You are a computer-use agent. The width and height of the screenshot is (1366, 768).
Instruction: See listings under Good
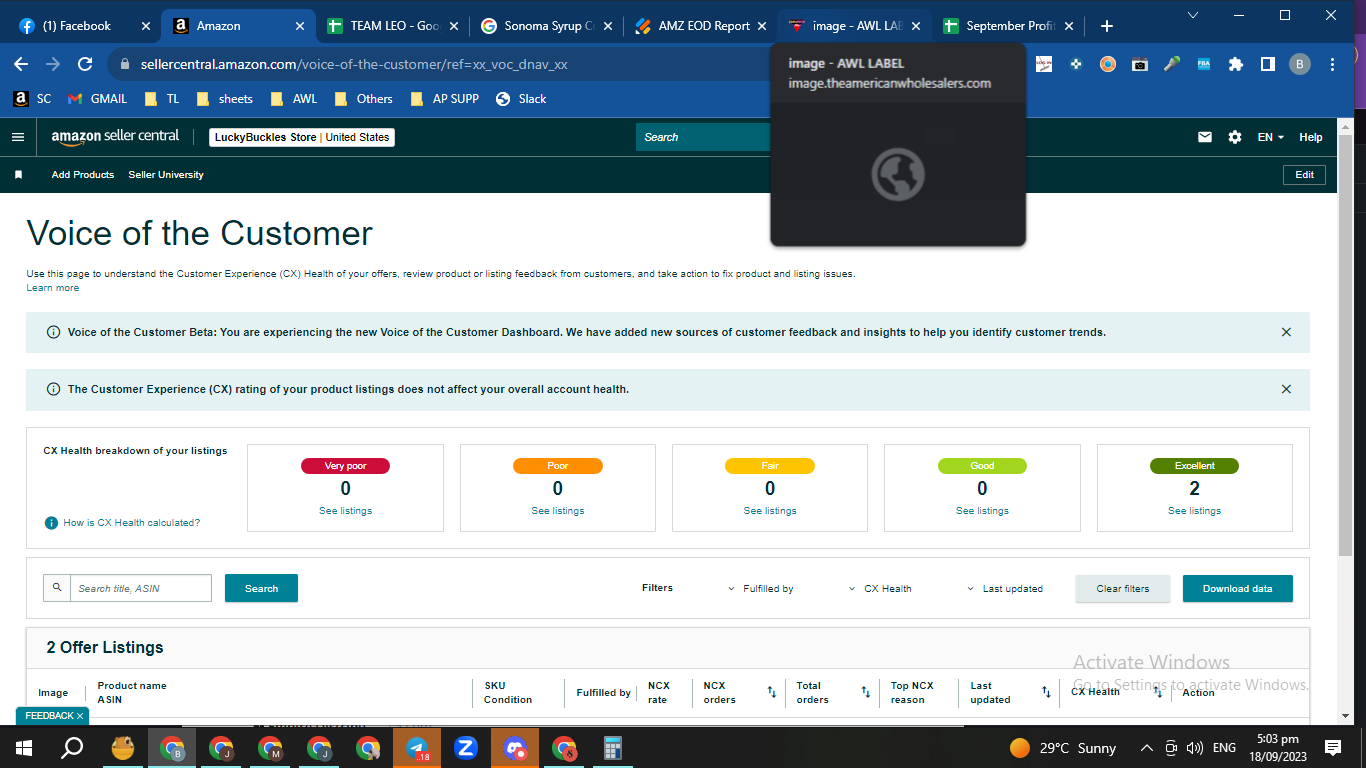[x=982, y=511]
